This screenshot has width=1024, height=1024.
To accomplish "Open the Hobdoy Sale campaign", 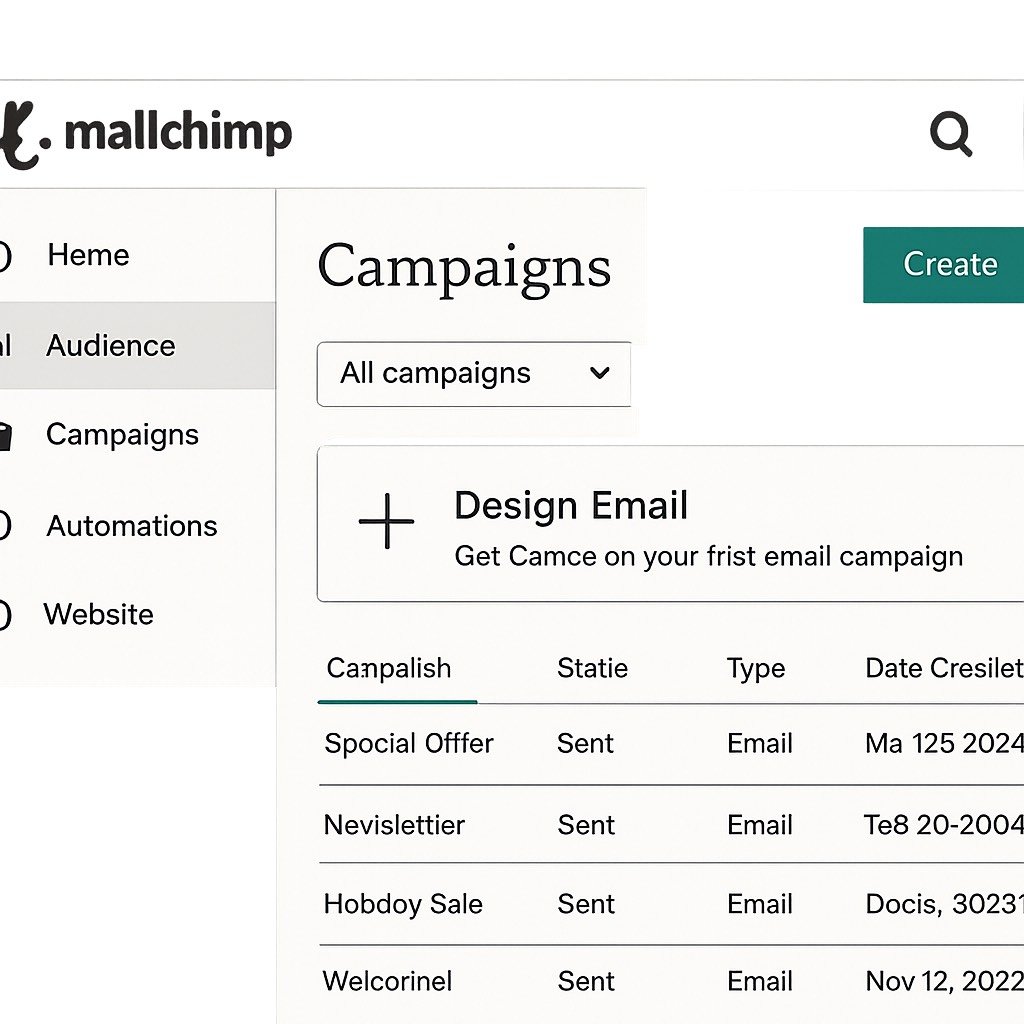I will pyautogui.click(x=403, y=903).
